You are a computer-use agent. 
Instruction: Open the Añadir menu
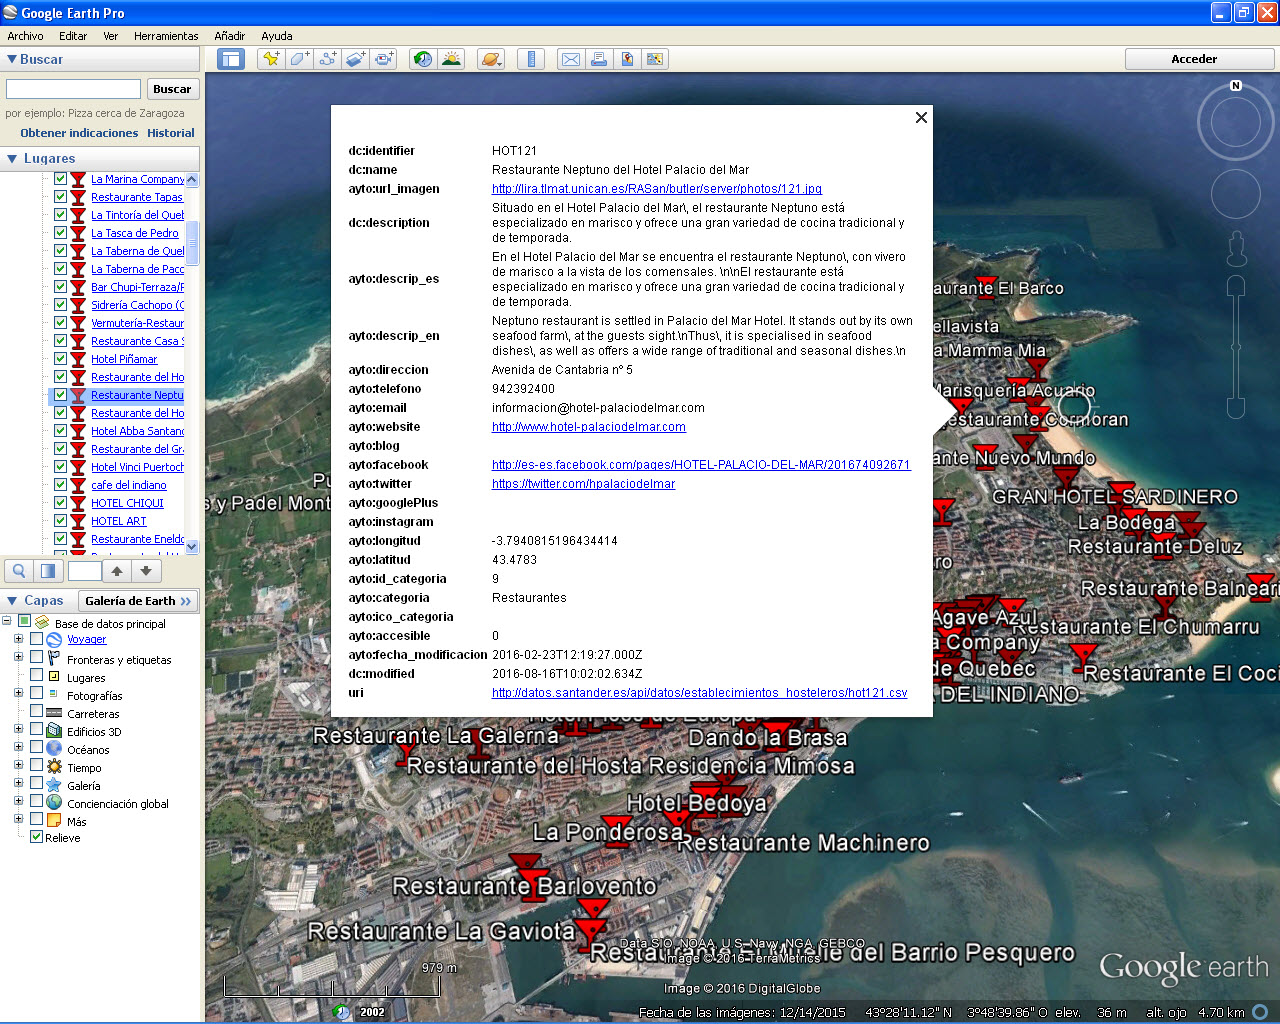tap(228, 36)
